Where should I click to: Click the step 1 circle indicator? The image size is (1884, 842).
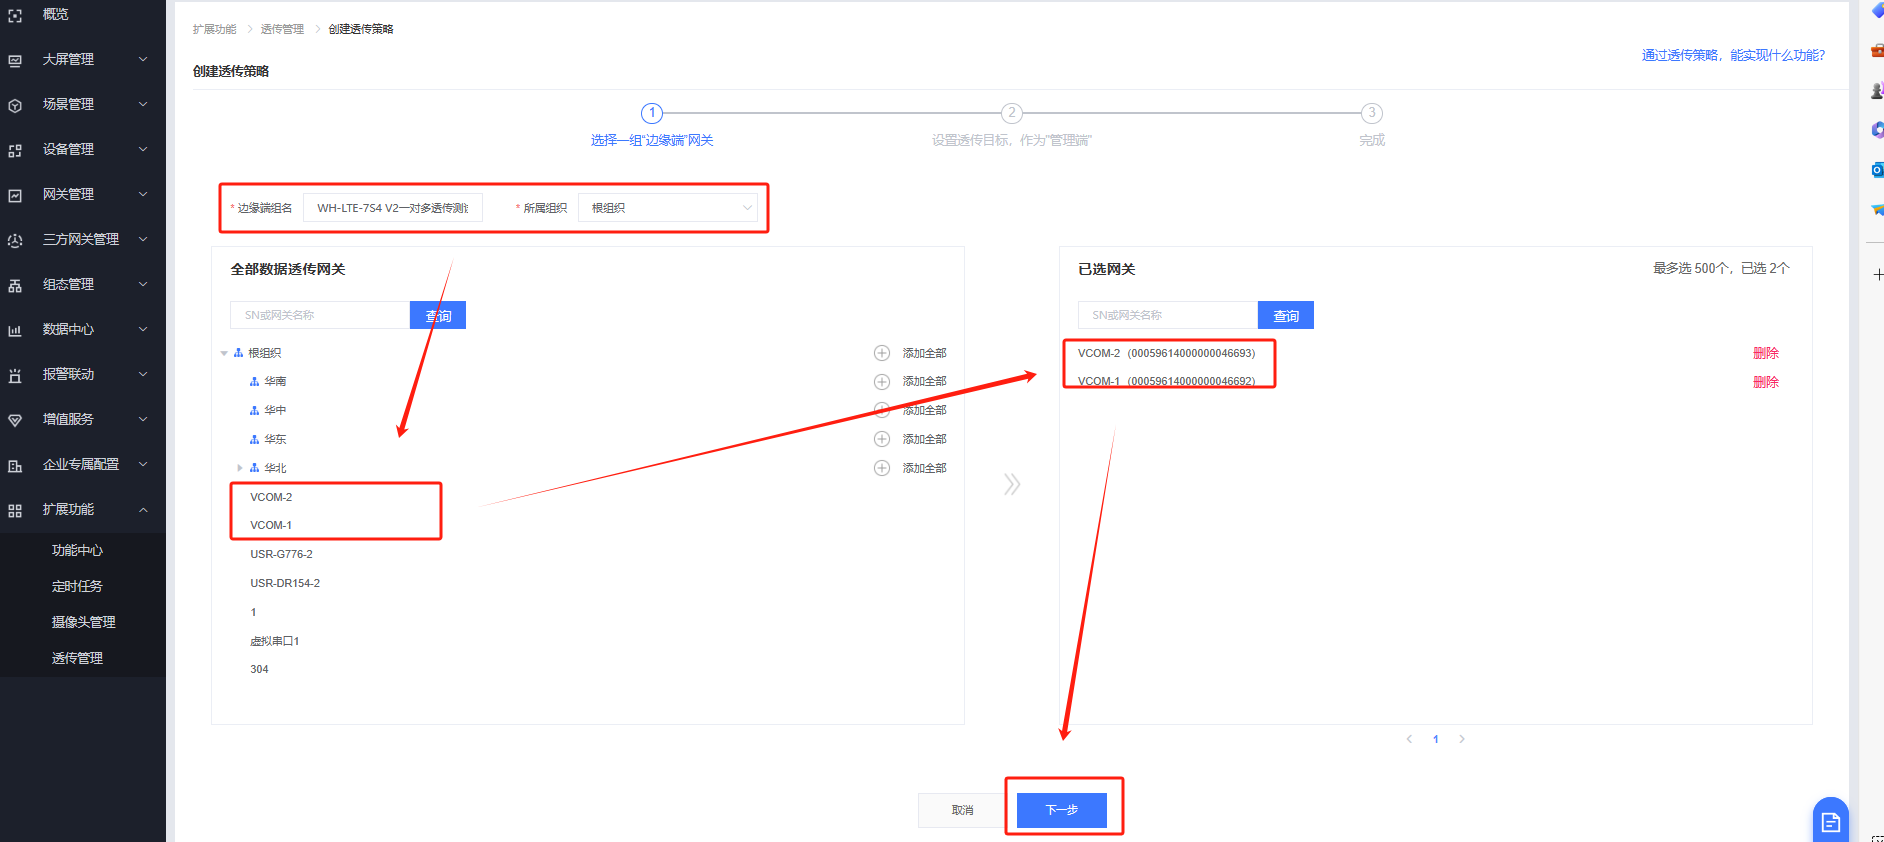pyautogui.click(x=652, y=113)
